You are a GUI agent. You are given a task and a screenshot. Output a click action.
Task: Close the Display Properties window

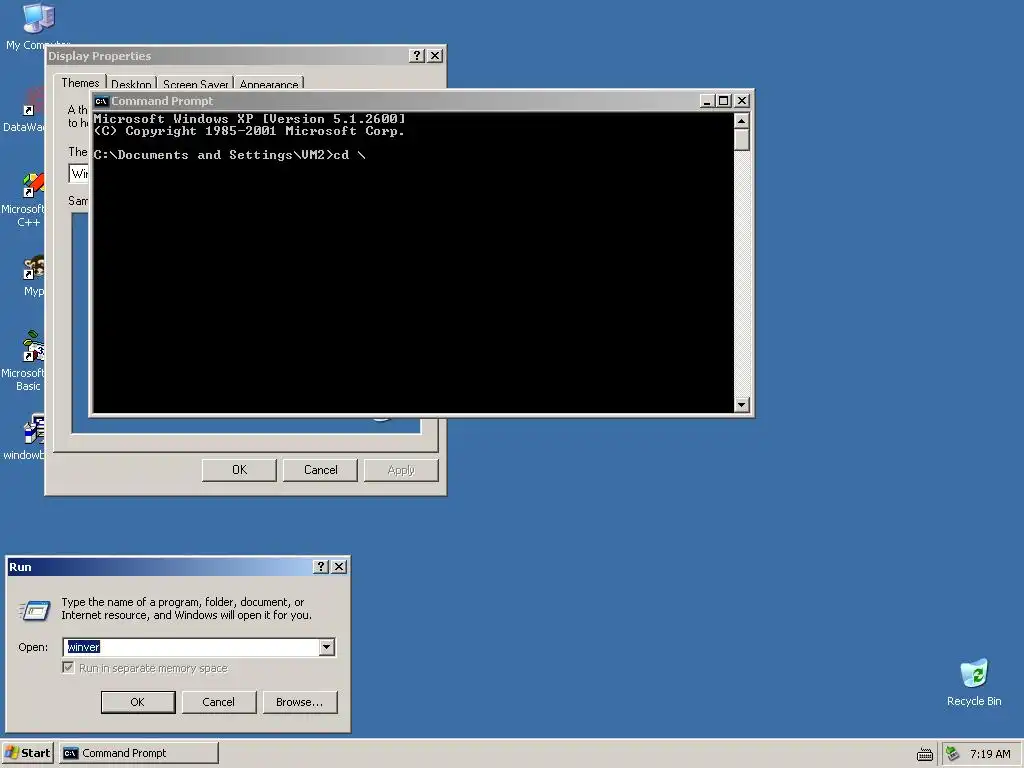[x=435, y=56]
